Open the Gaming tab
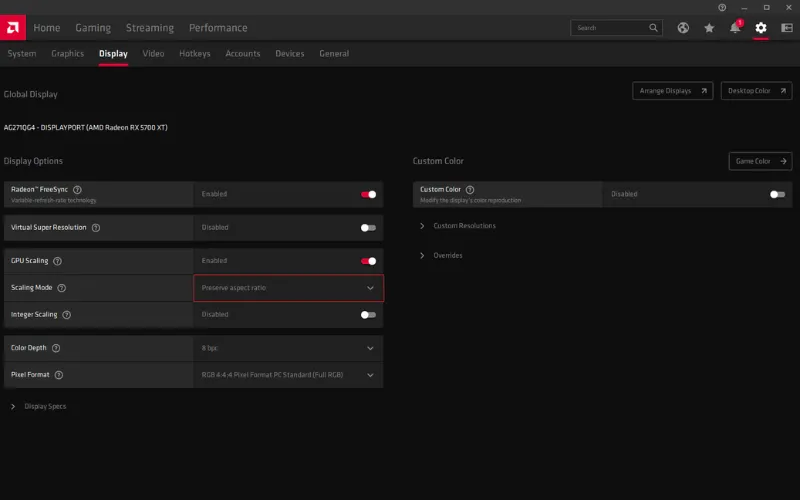 [93, 28]
